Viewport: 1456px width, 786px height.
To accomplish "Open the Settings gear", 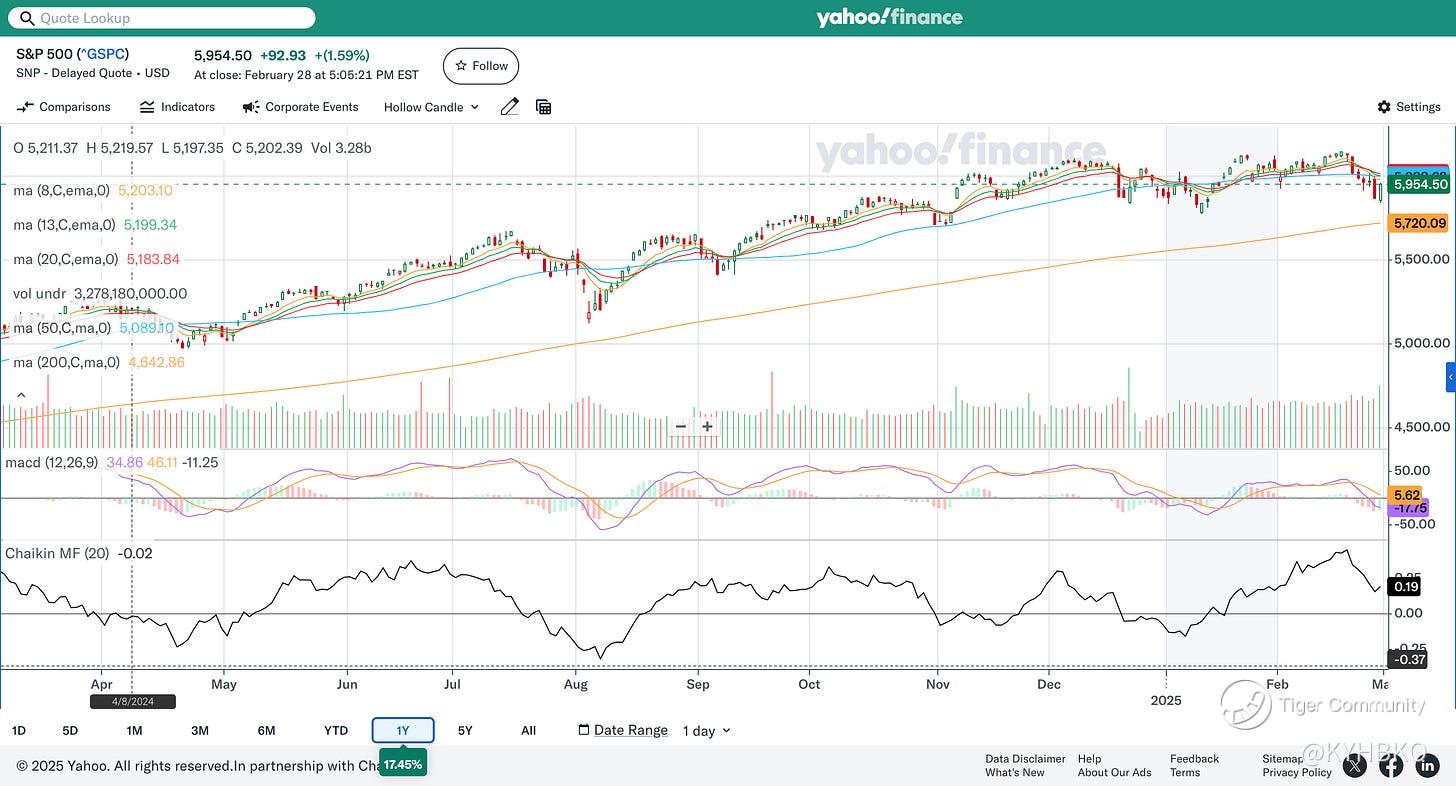I will [1409, 107].
